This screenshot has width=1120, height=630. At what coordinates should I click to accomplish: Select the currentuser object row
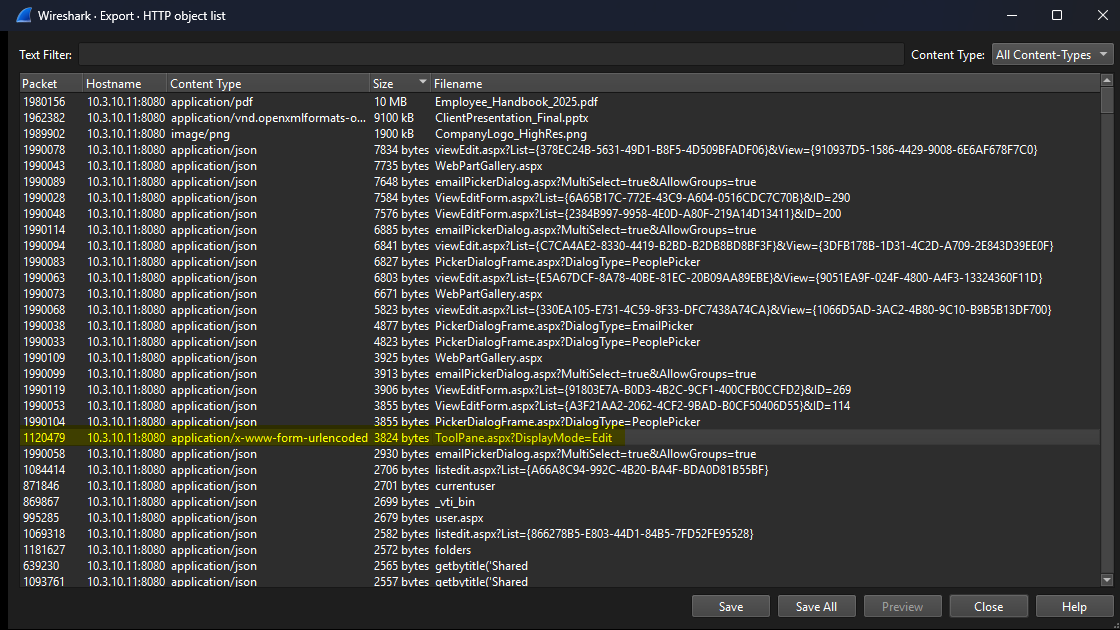click(x=464, y=486)
